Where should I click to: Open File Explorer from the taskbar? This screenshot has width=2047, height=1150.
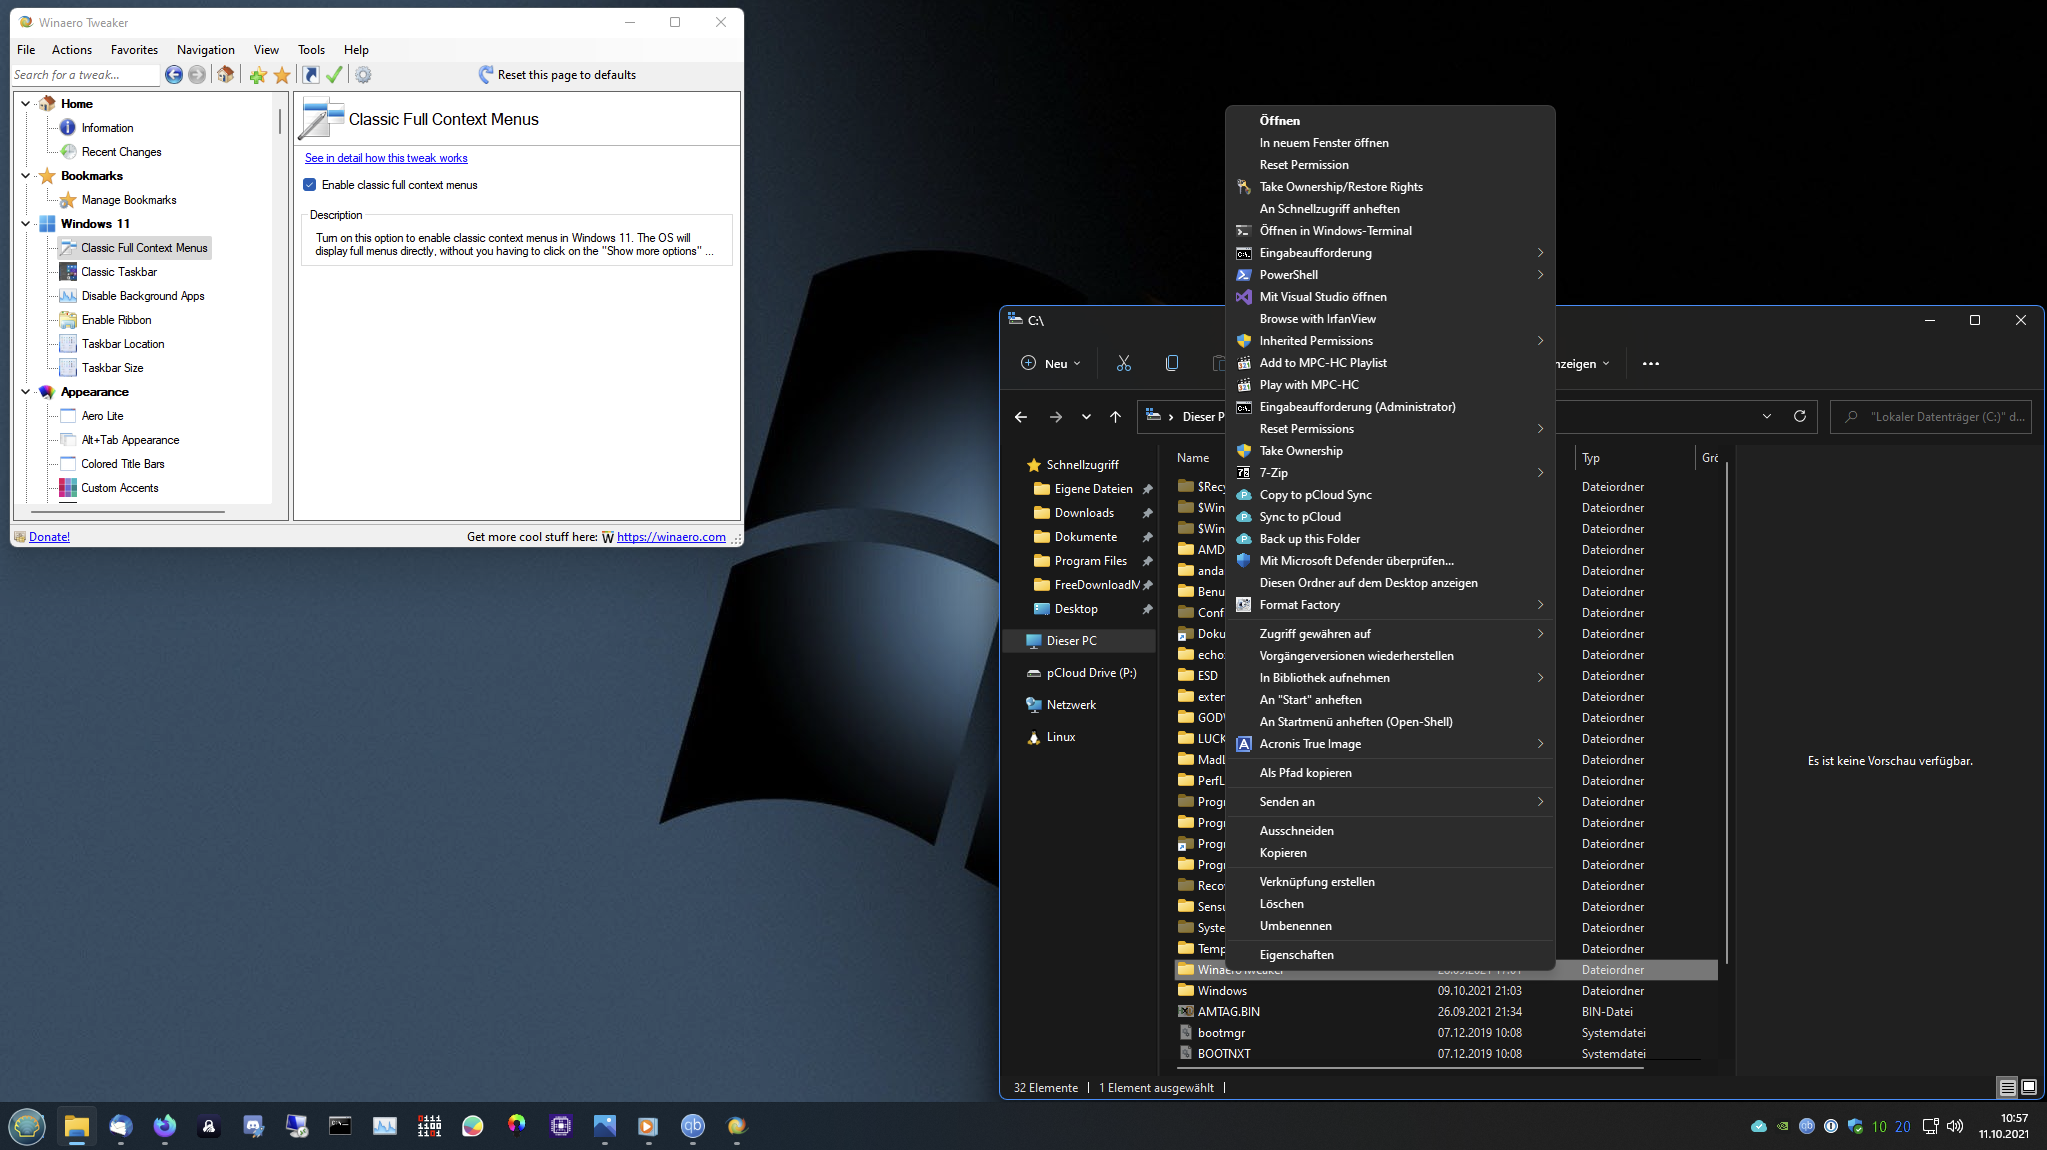(77, 1126)
